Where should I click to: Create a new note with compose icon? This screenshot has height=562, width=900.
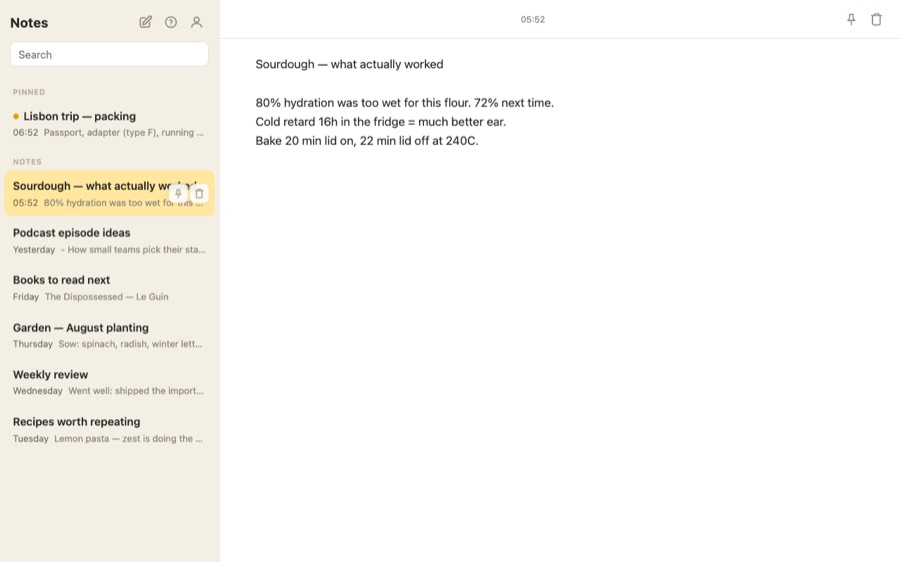pyautogui.click(x=146, y=22)
